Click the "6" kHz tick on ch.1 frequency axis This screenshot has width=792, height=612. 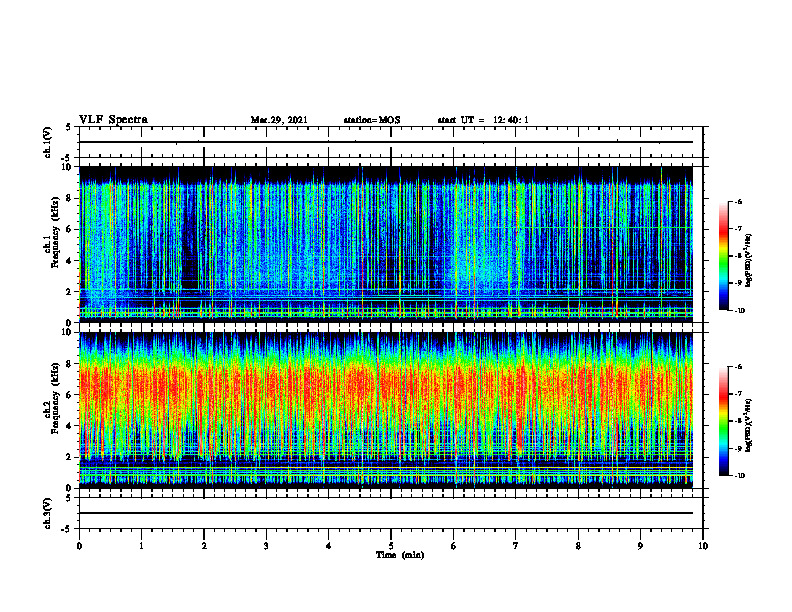tap(70, 229)
